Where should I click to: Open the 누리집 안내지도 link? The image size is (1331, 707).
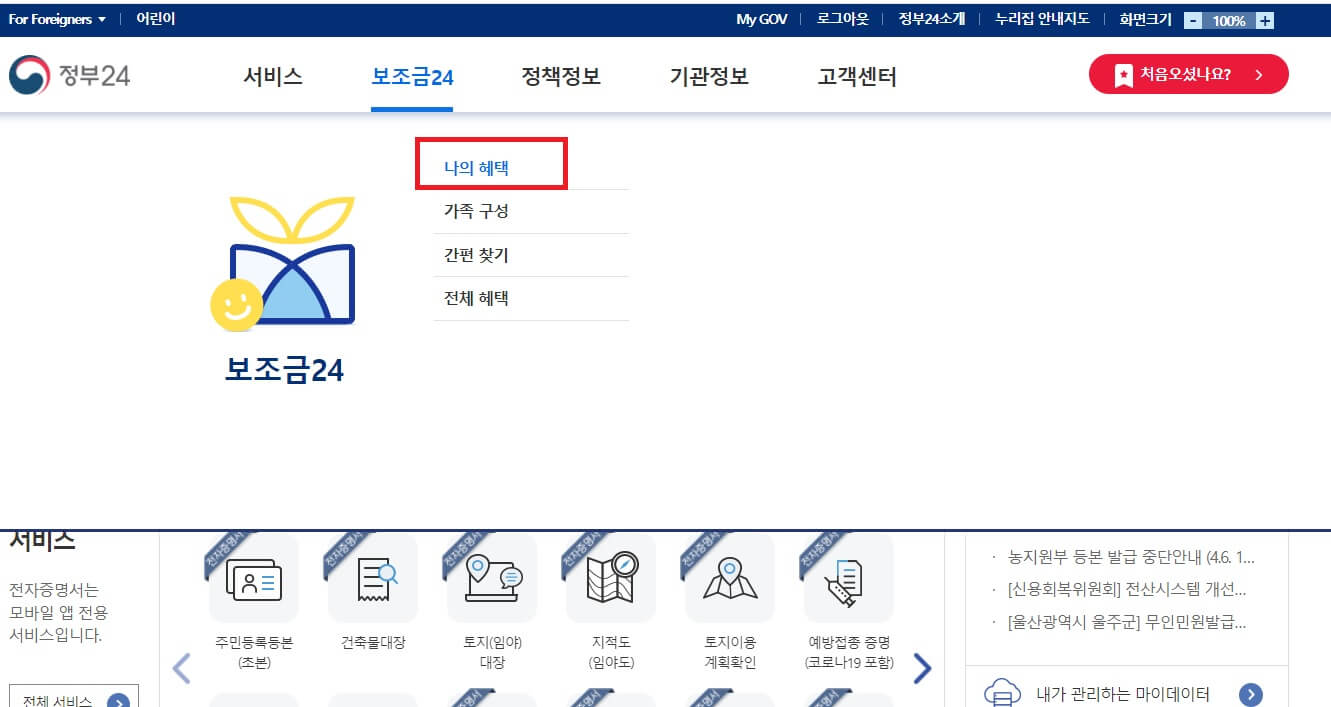(x=1042, y=19)
